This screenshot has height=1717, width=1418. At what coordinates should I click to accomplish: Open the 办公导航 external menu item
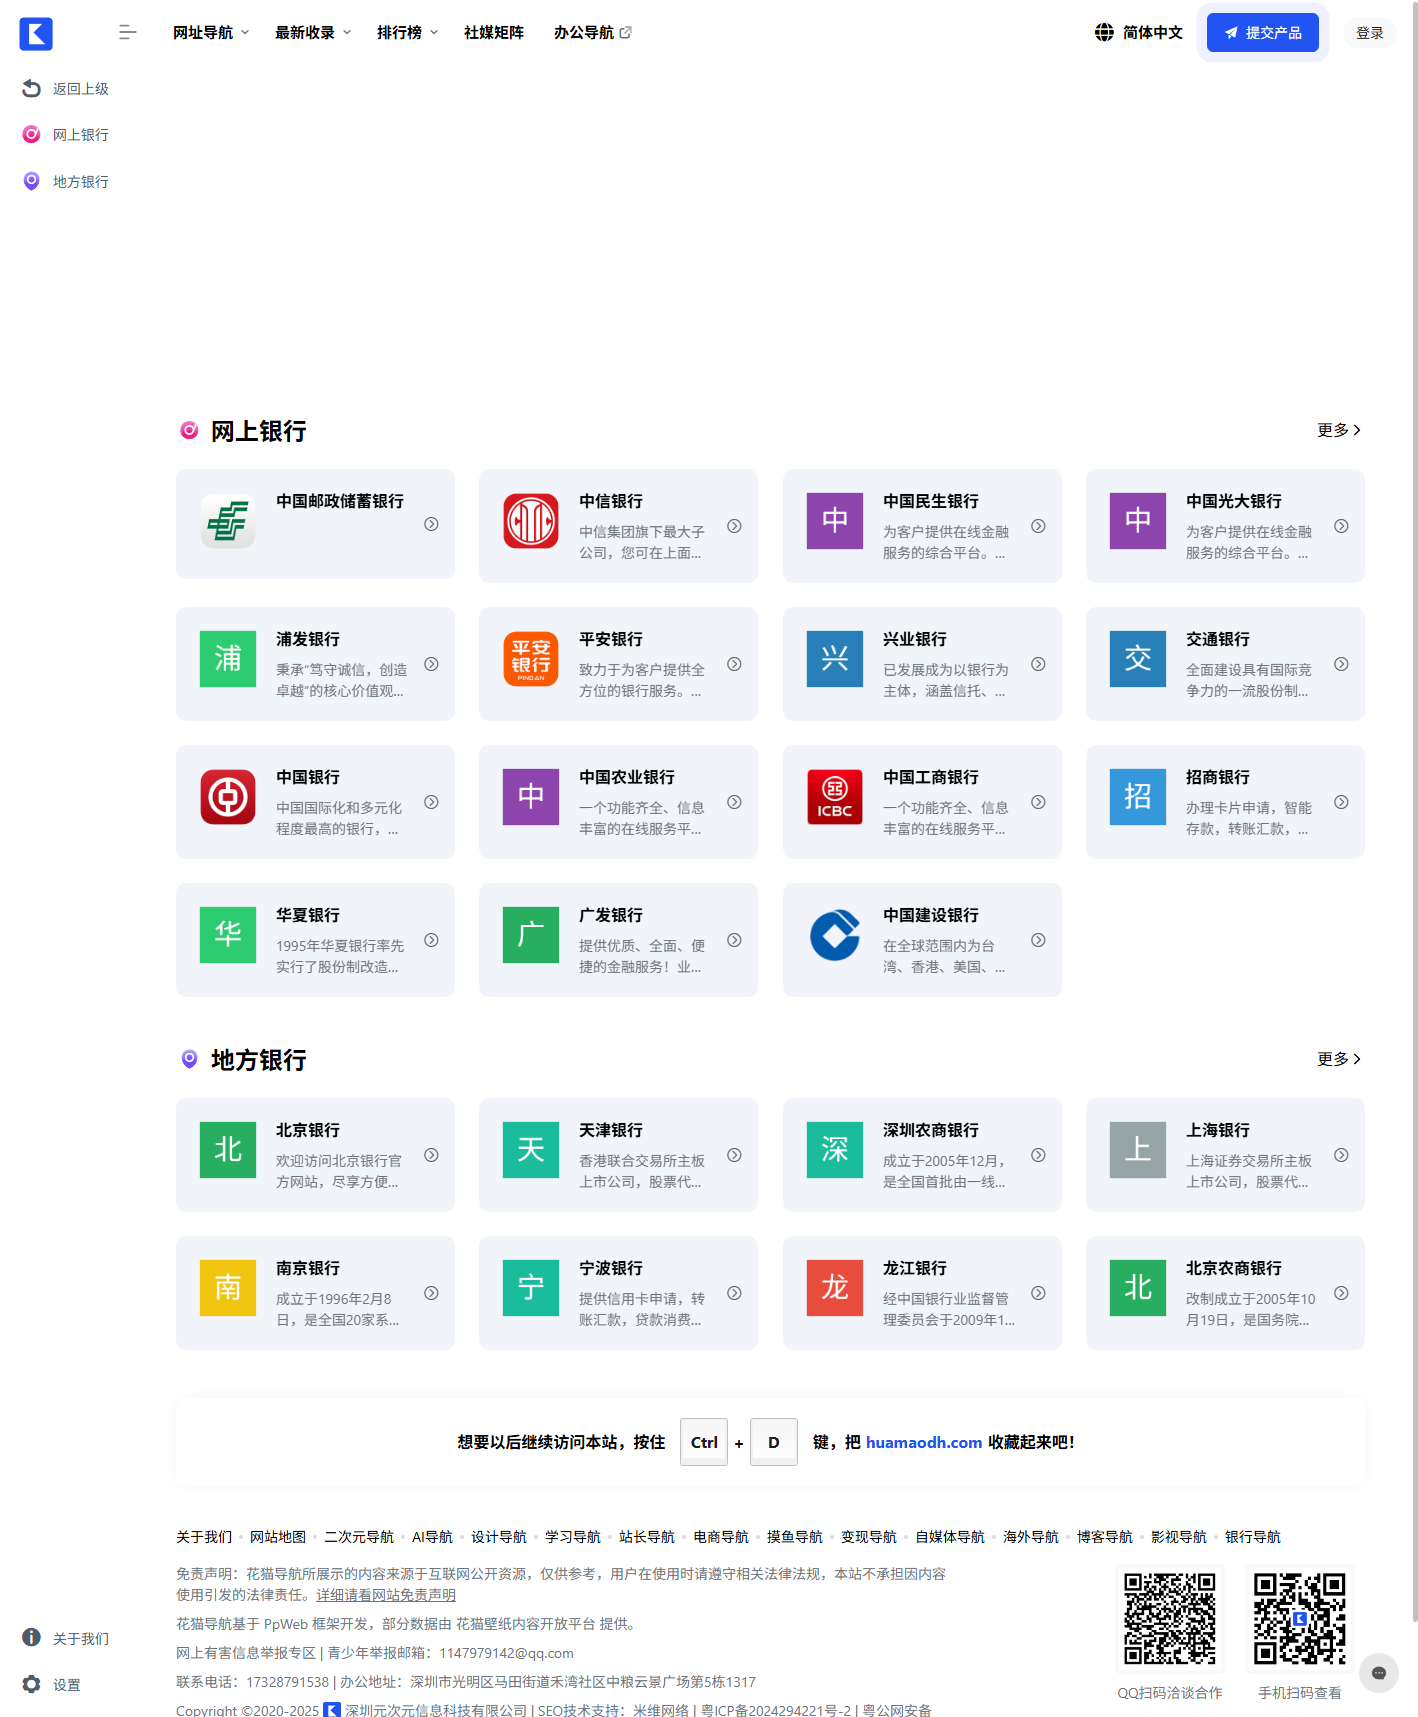click(x=593, y=33)
